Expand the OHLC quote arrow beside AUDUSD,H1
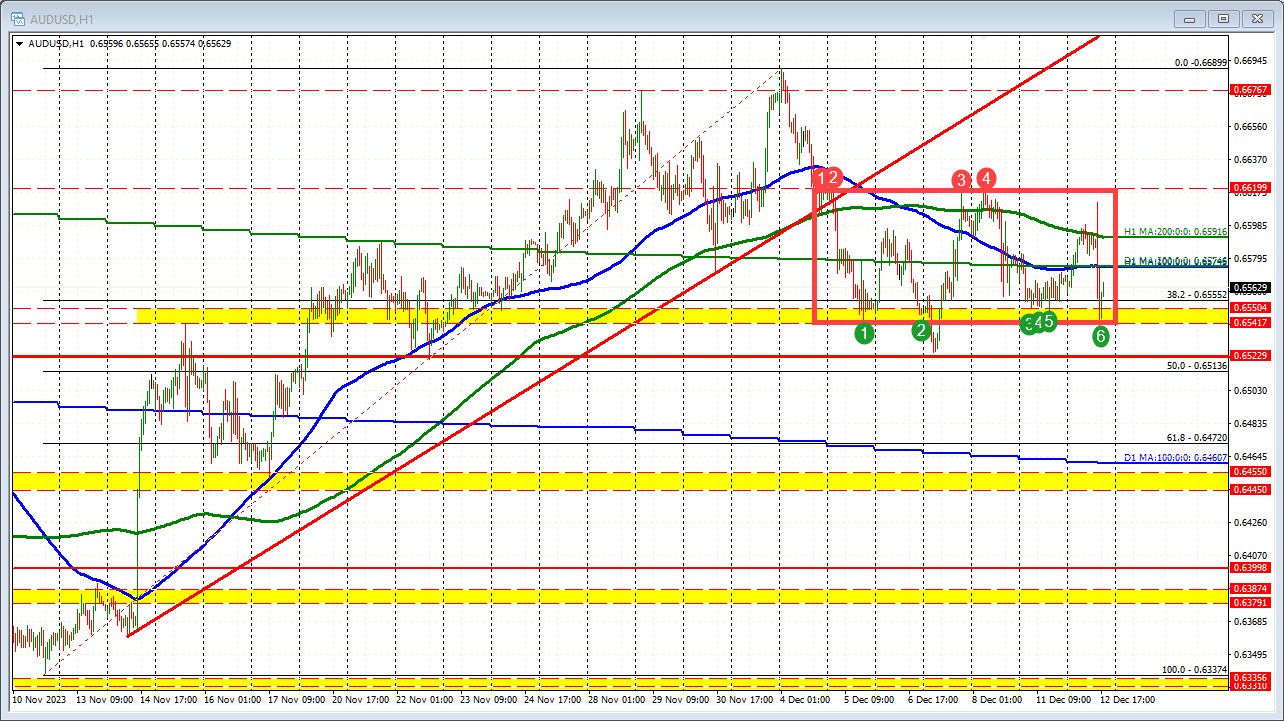 18,43
